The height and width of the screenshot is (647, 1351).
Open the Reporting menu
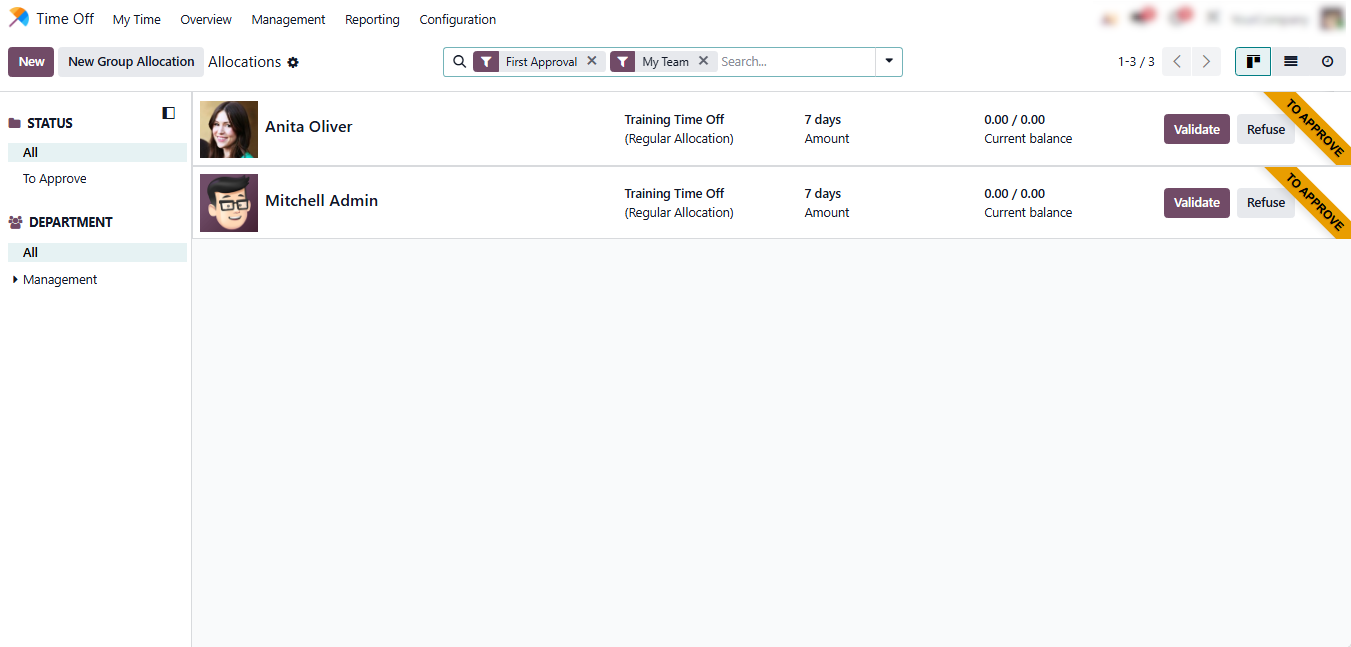click(372, 19)
